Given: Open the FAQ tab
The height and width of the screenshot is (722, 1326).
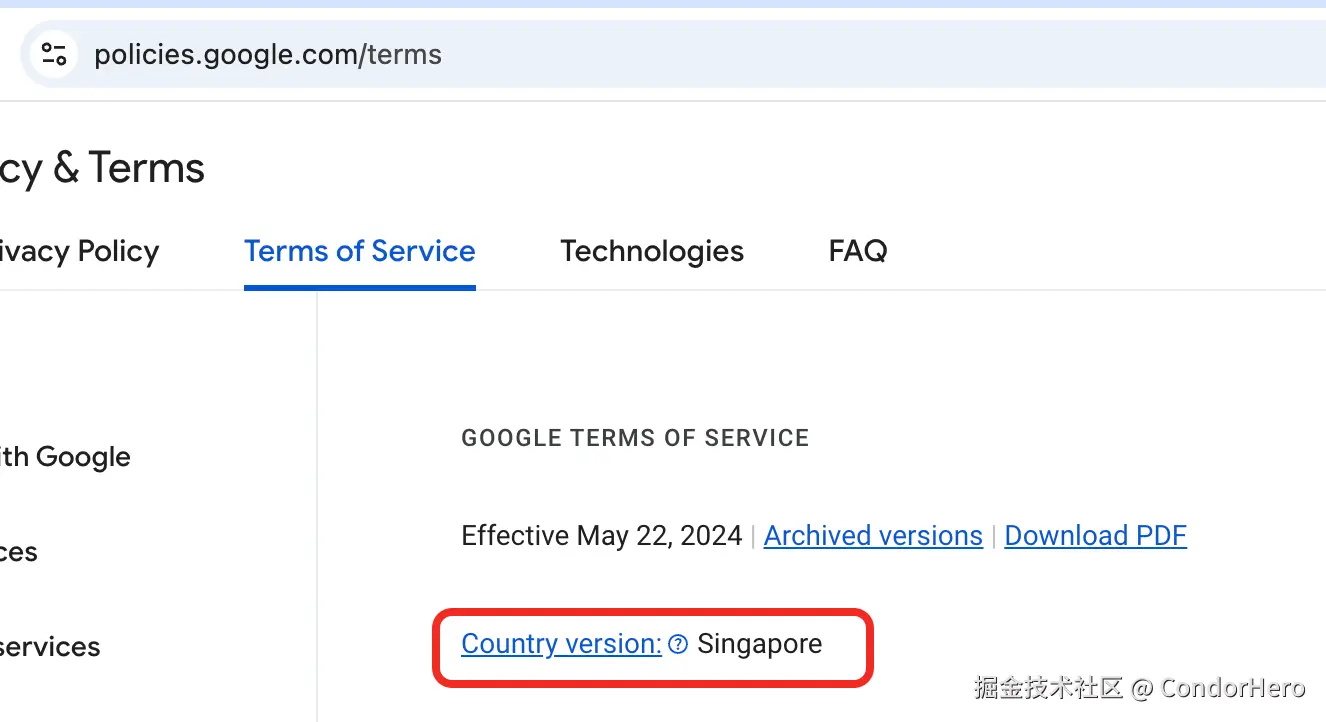Looking at the screenshot, I should pyautogui.click(x=858, y=251).
